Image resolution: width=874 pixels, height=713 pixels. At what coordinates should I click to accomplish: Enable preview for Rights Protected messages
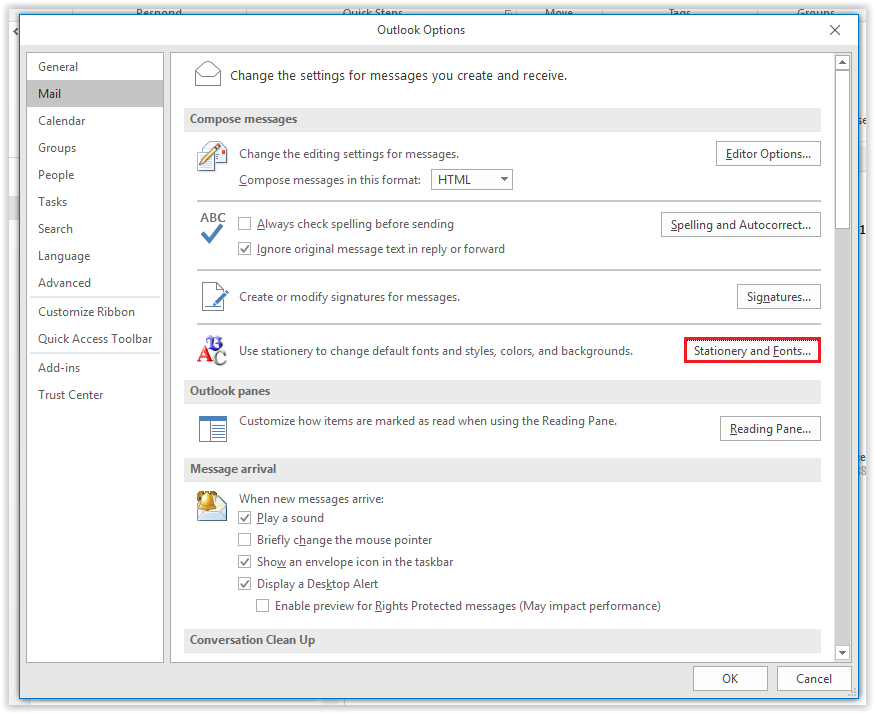pos(262,605)
